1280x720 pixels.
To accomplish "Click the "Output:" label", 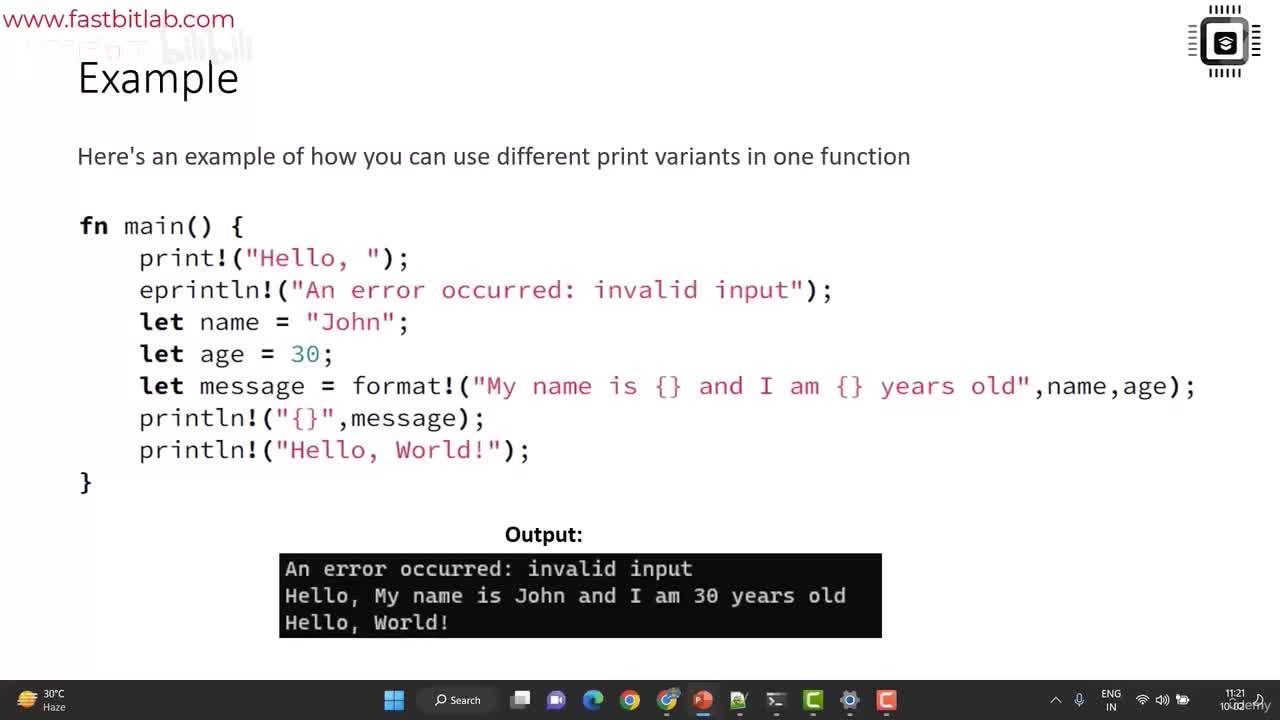I will point(544,535).
